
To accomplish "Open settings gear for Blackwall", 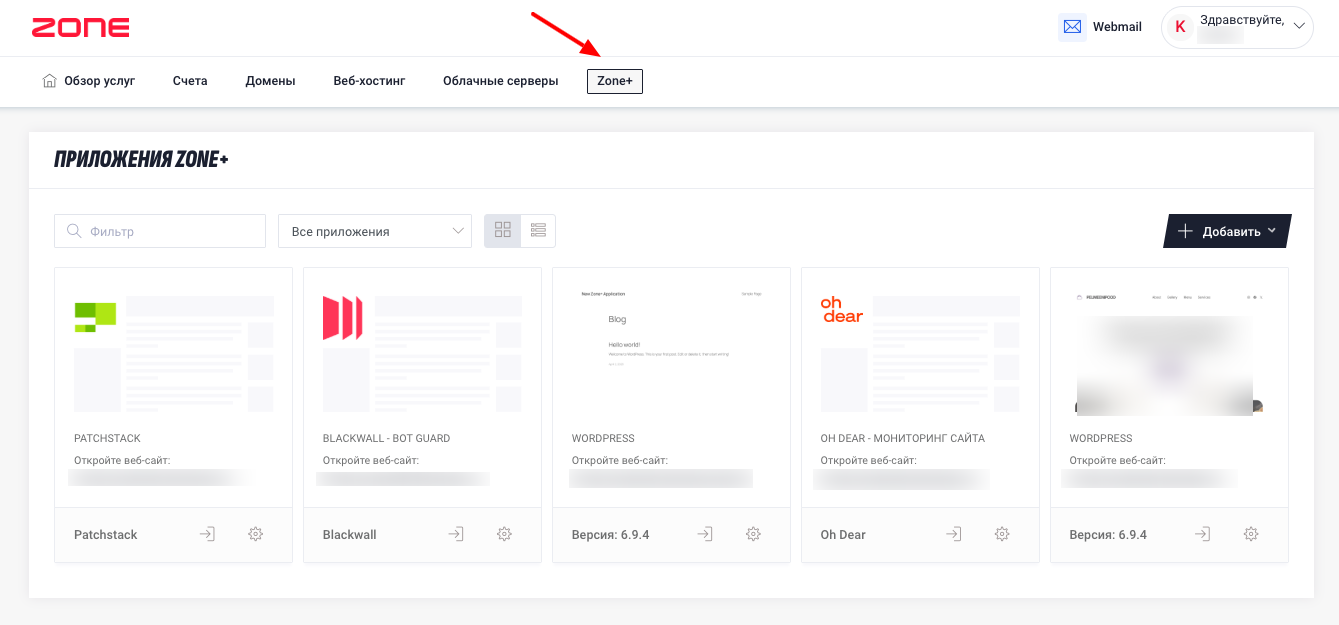I will 504,534.
